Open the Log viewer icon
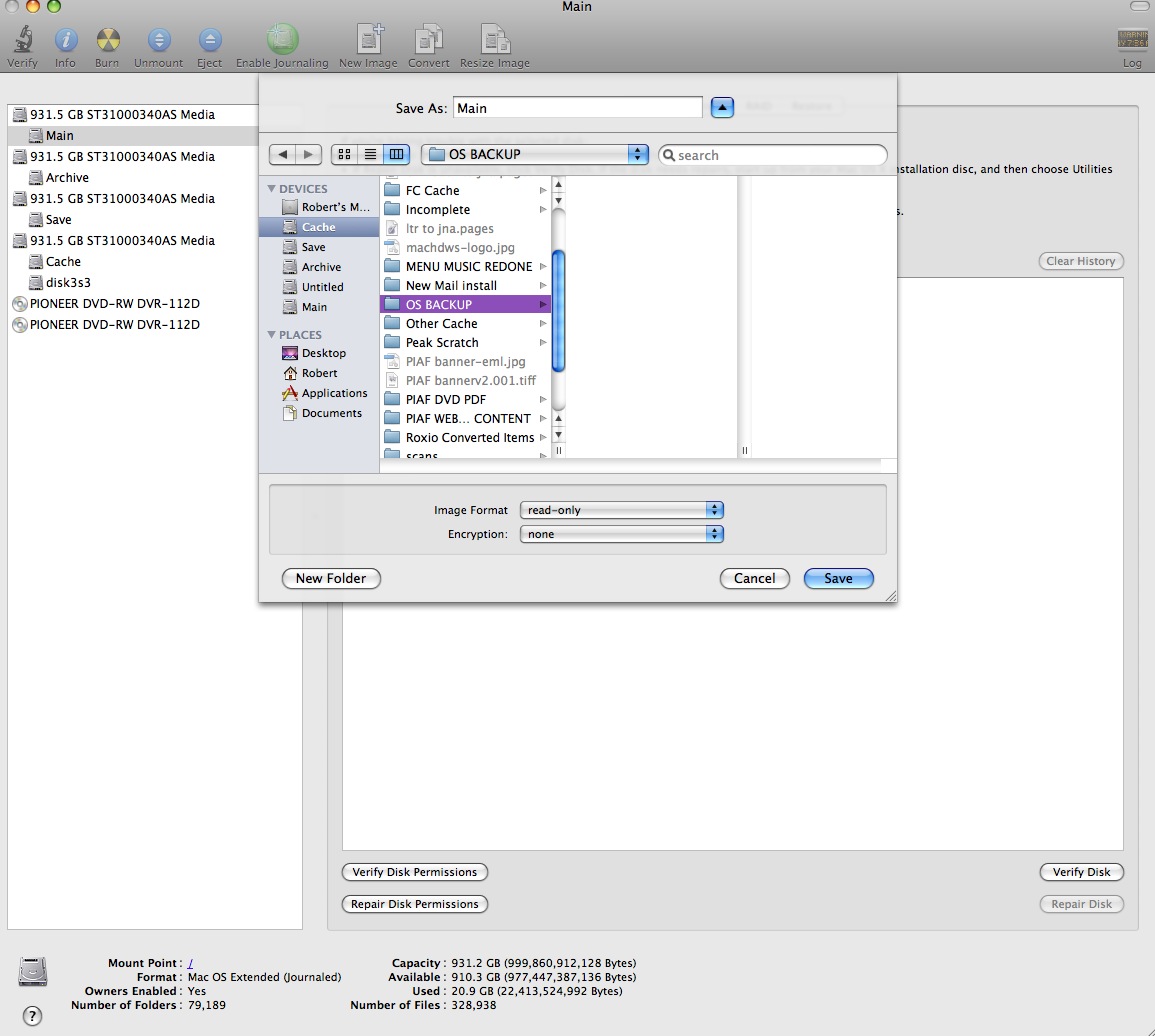This screenshot has width=1155, height=1036. click(x=1131, y=40)
